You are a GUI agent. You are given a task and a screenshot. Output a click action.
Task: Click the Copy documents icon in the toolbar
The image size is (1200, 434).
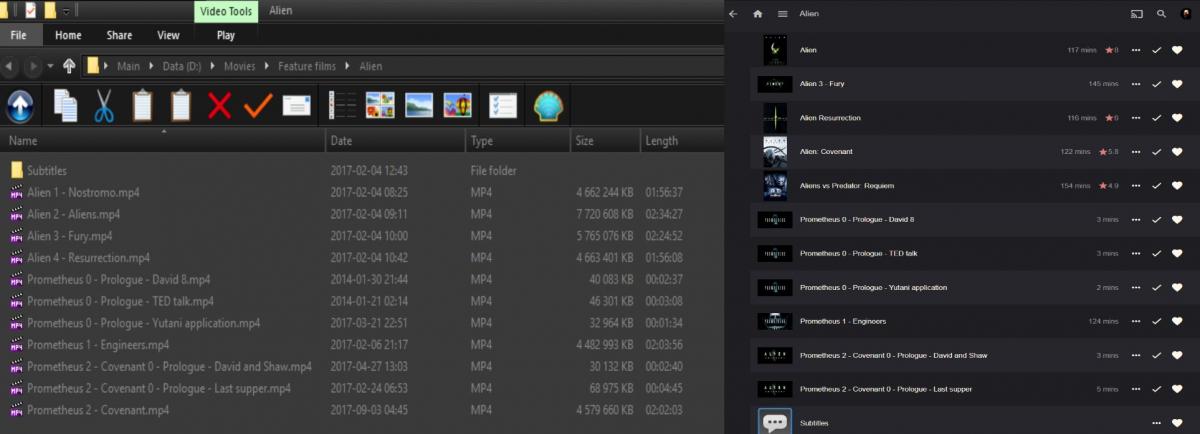click(x=65, y=105)
